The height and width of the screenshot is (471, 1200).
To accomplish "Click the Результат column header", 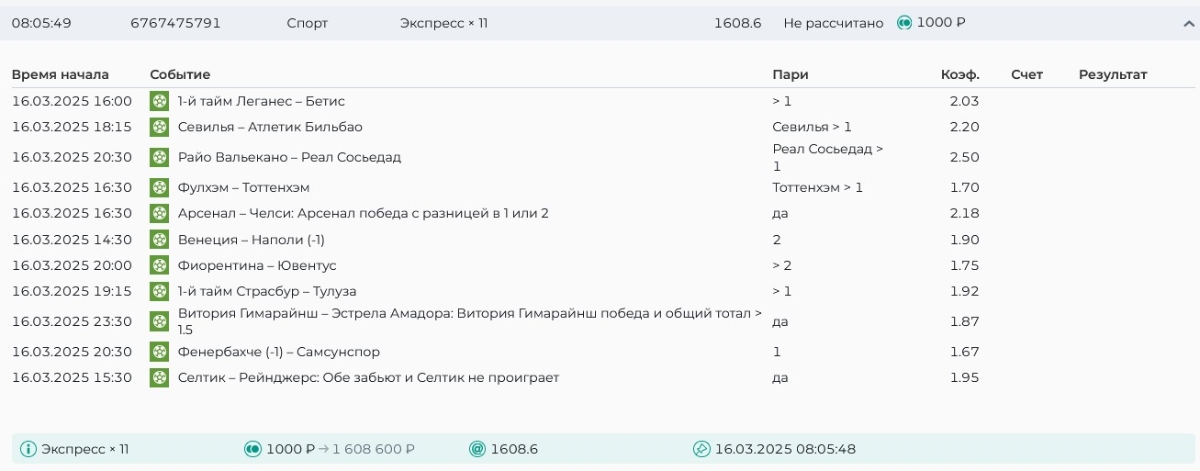I will [x=1112, y=75].
